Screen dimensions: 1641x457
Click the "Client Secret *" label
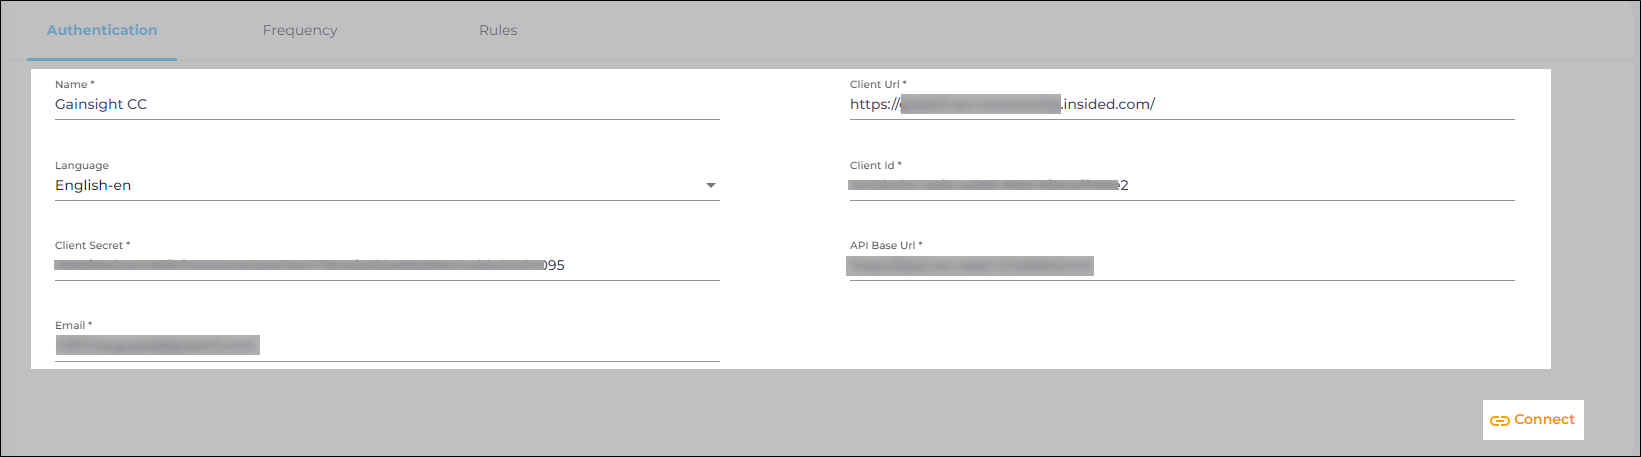click(93, 246)
